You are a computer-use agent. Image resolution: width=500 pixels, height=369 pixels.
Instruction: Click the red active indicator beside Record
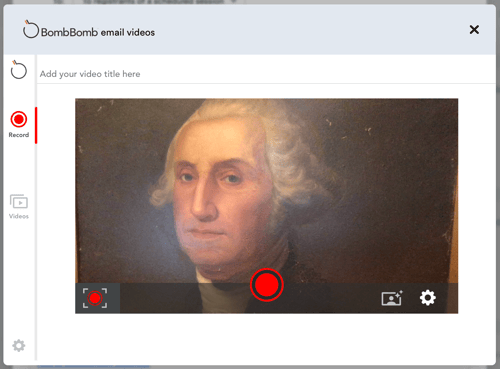(36, 125)
